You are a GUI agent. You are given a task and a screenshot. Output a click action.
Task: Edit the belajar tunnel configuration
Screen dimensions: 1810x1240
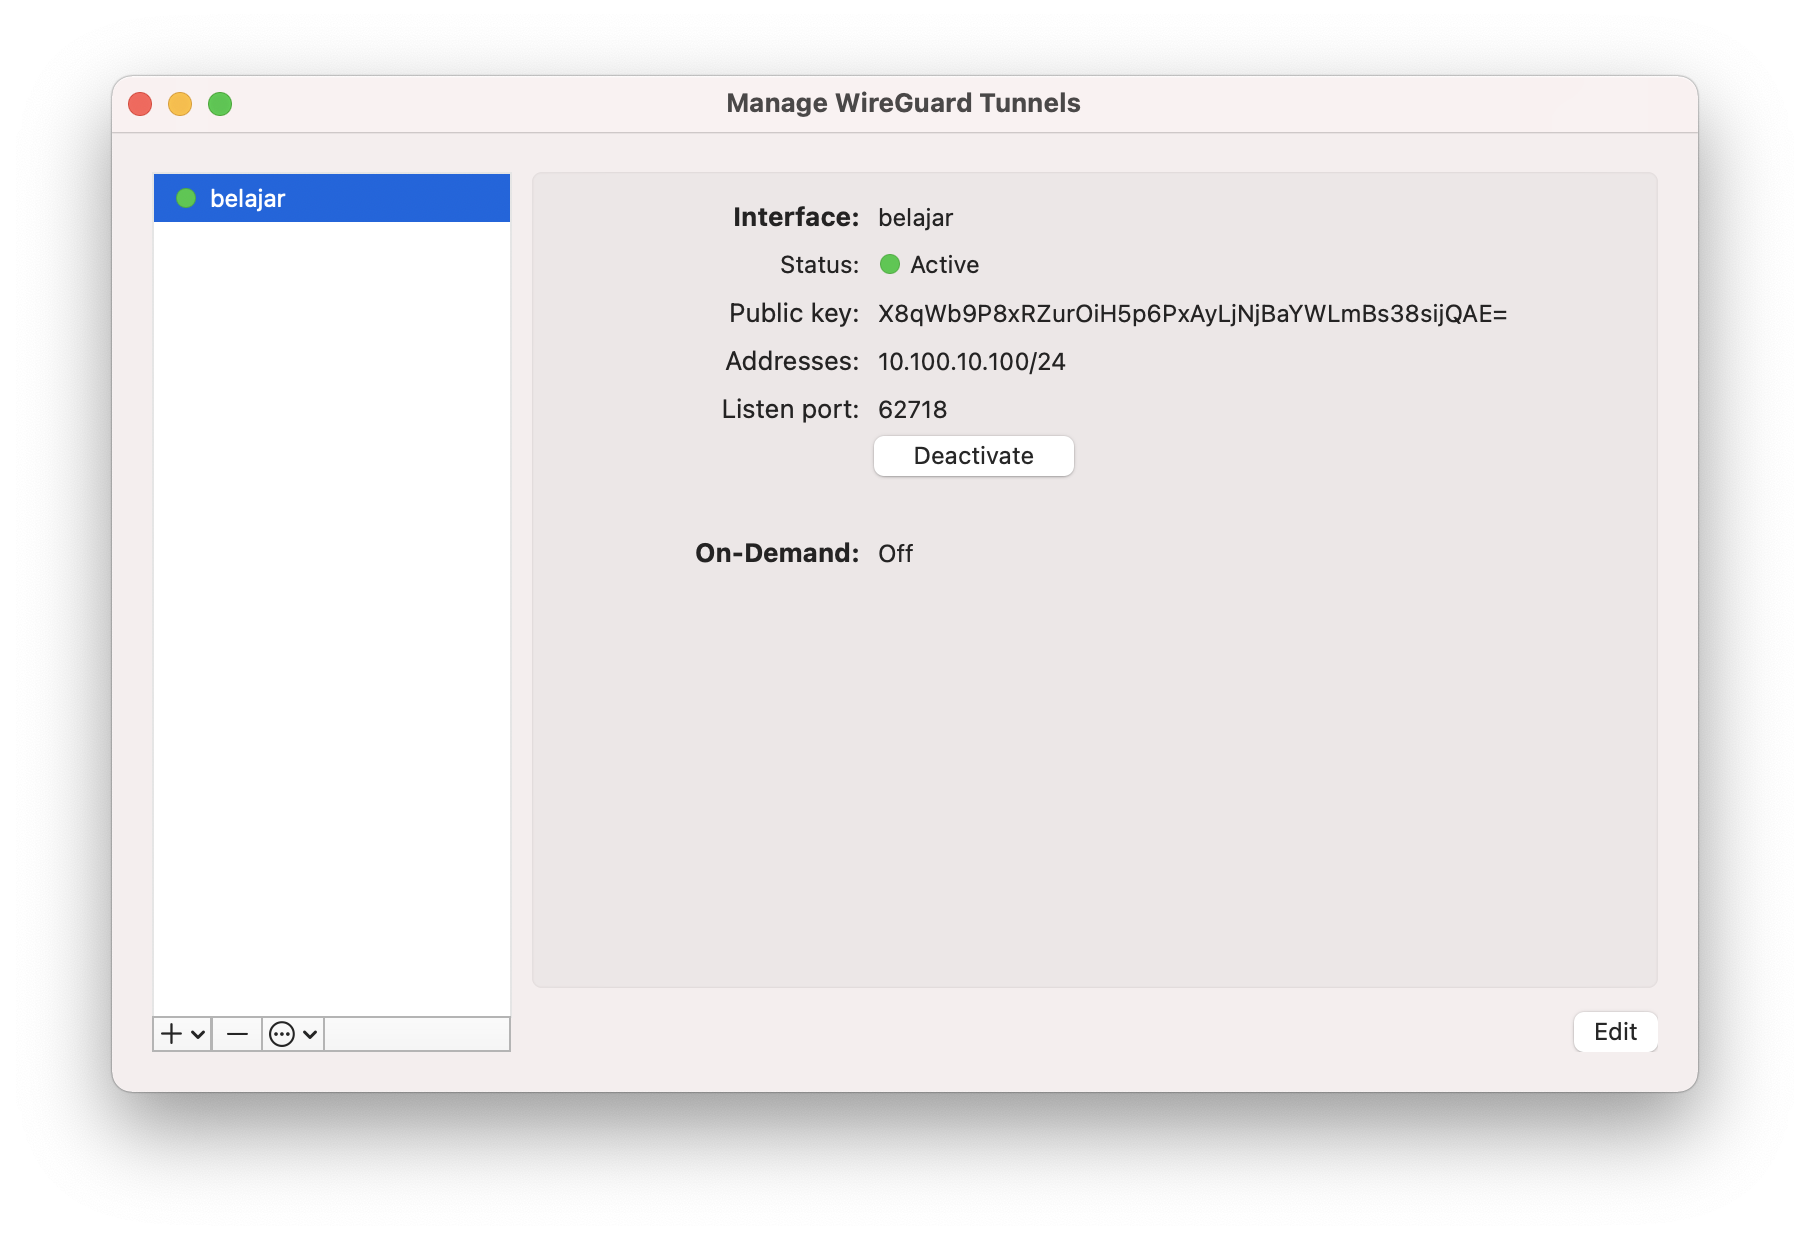click(1615, 1032)
